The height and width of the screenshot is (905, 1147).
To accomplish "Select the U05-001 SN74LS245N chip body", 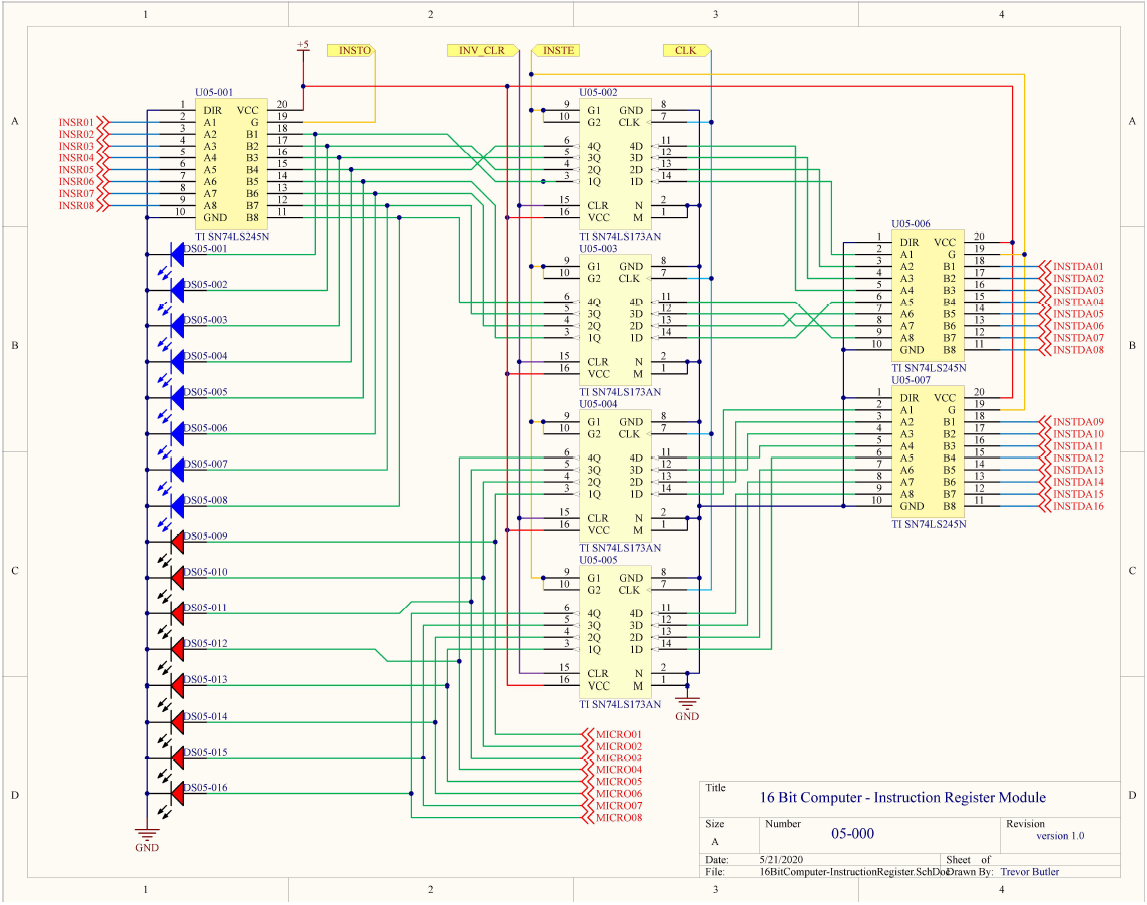I will click(231, 164).
